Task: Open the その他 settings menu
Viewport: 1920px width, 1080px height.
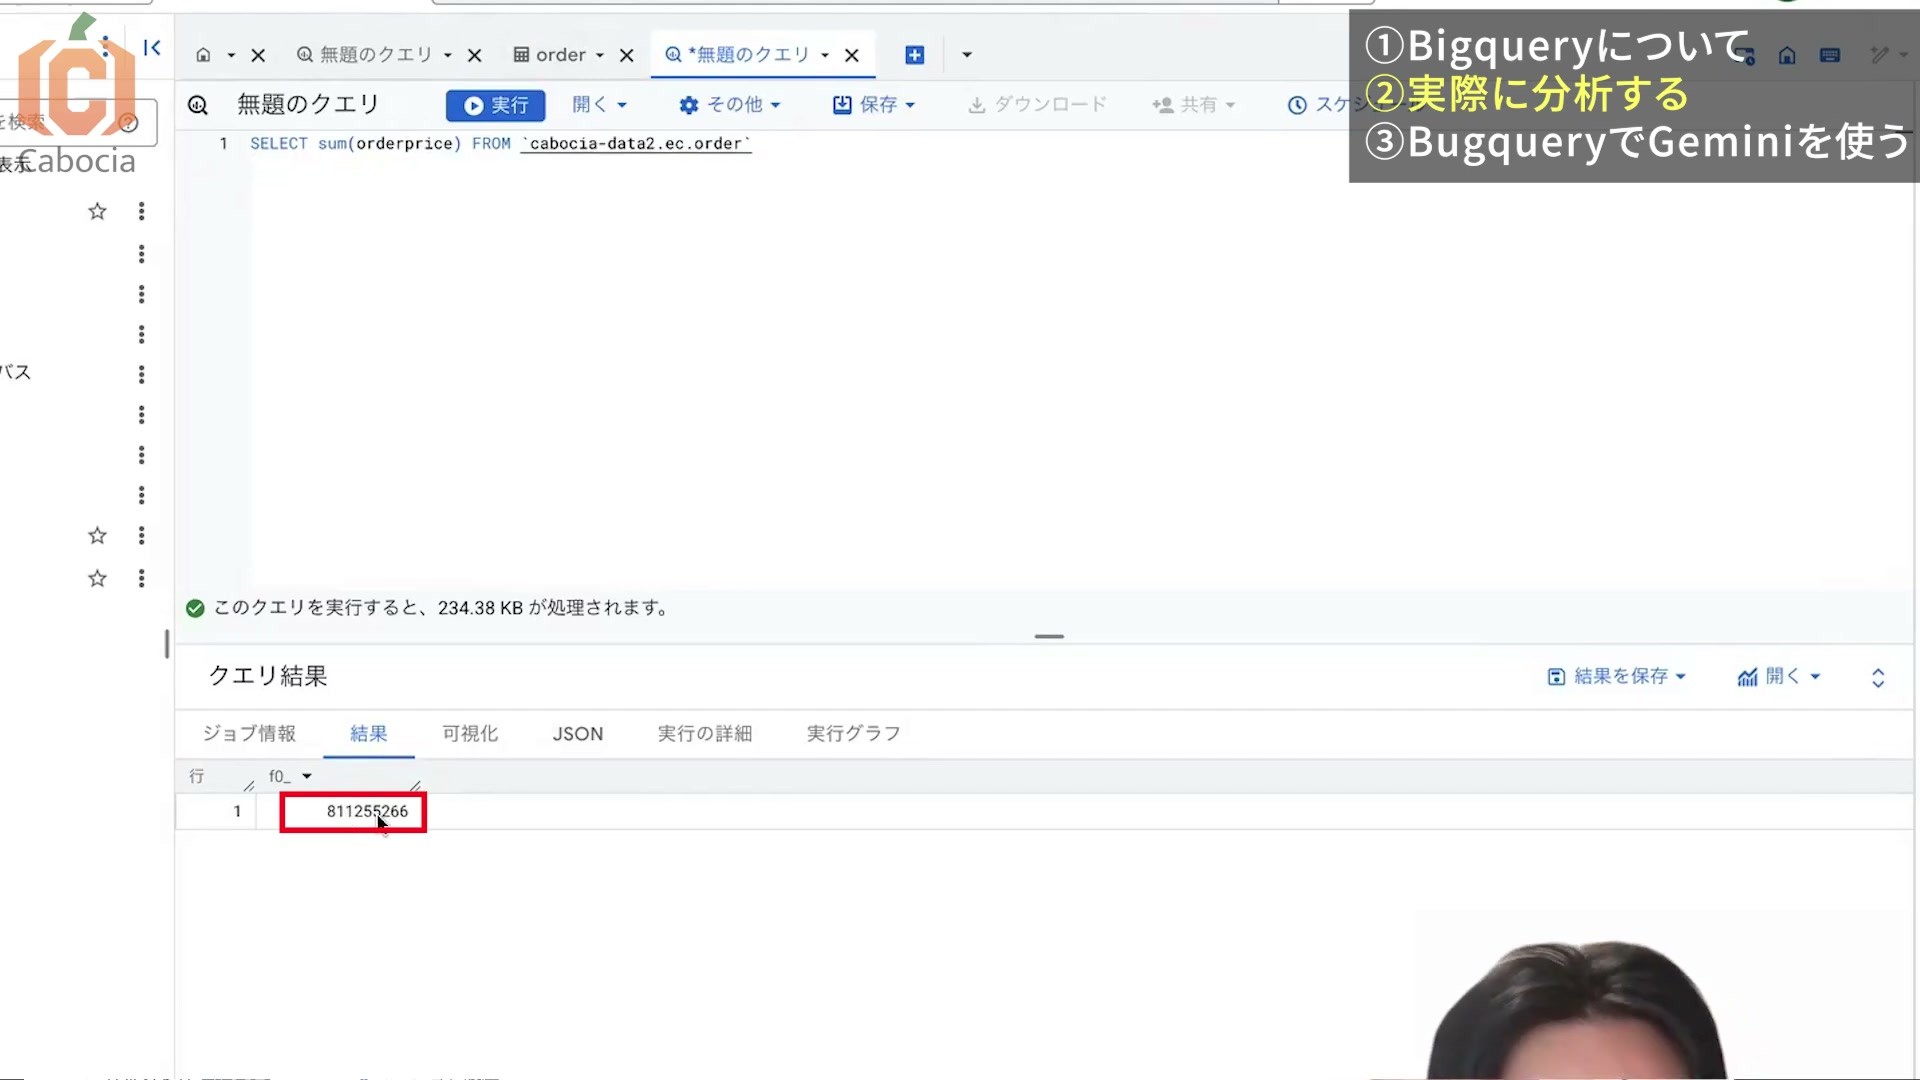Action: pyautogui.click(x=729, y=104)
